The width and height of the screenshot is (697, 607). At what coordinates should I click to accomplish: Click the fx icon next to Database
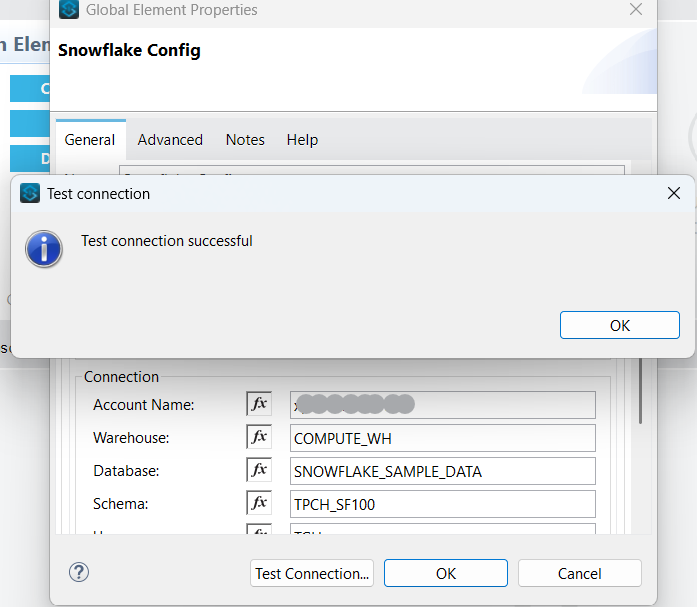click(259, 470)
